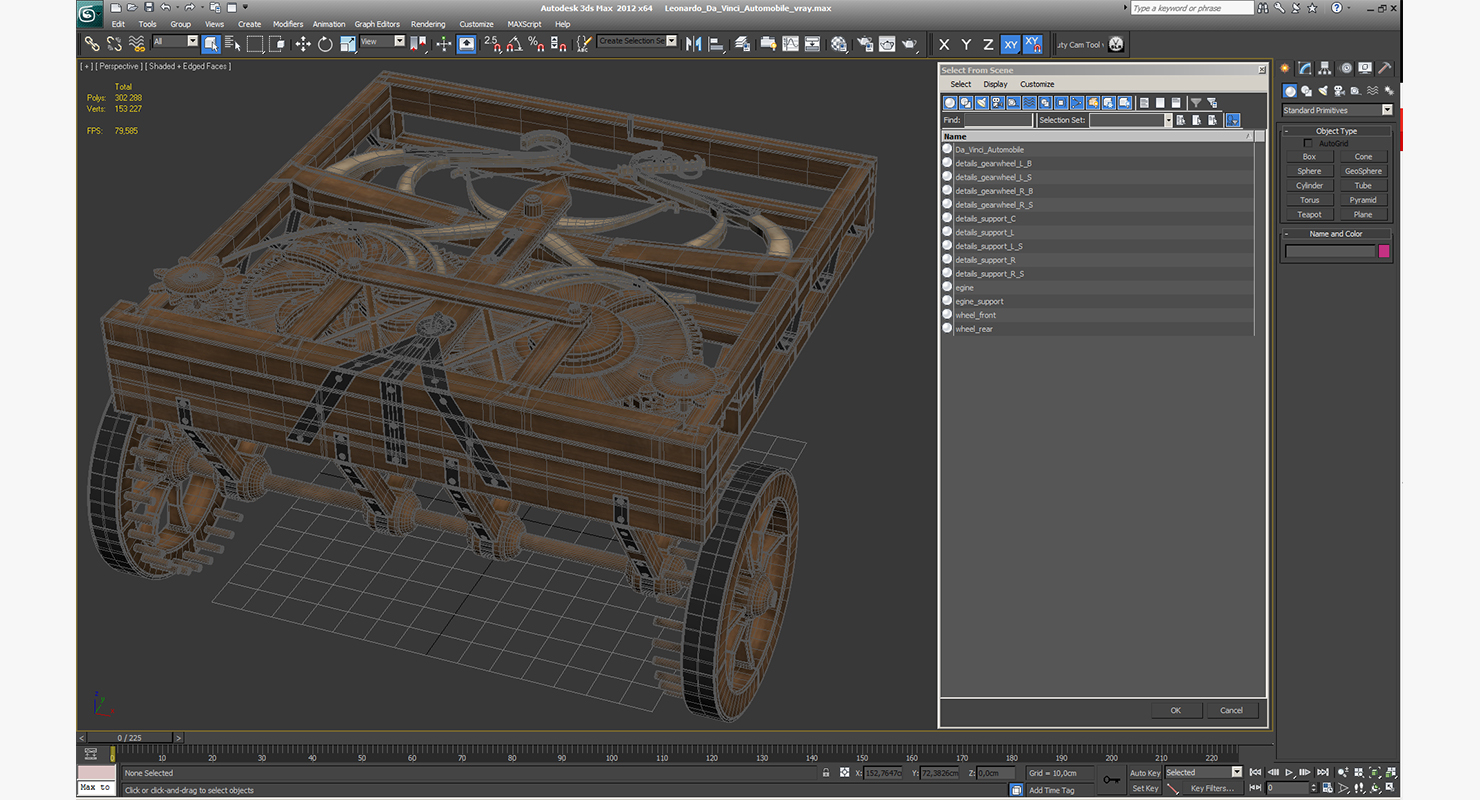Click the GeoSphere primitive button
This screenshot has height=800, width=1480.
pyautogui.click(x=1363, y=171)
